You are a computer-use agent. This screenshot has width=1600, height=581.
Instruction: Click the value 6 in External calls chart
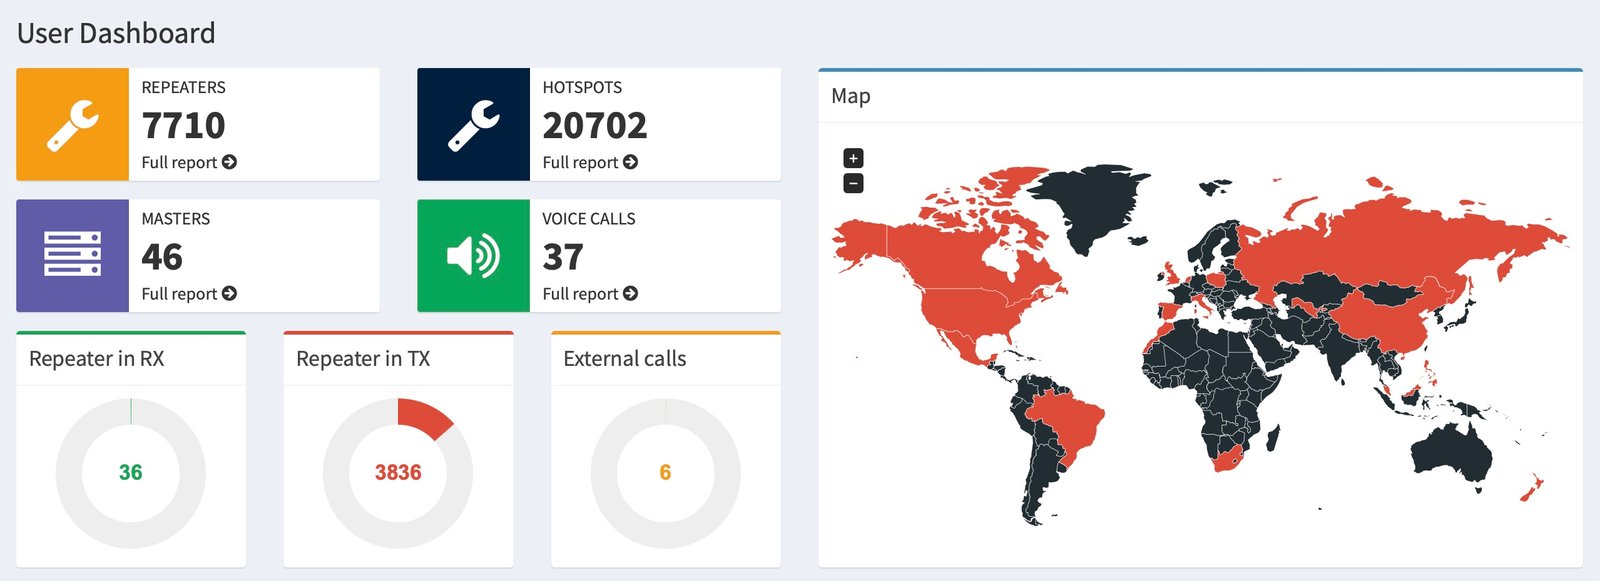pyautogui.click(x=665, y=472)
